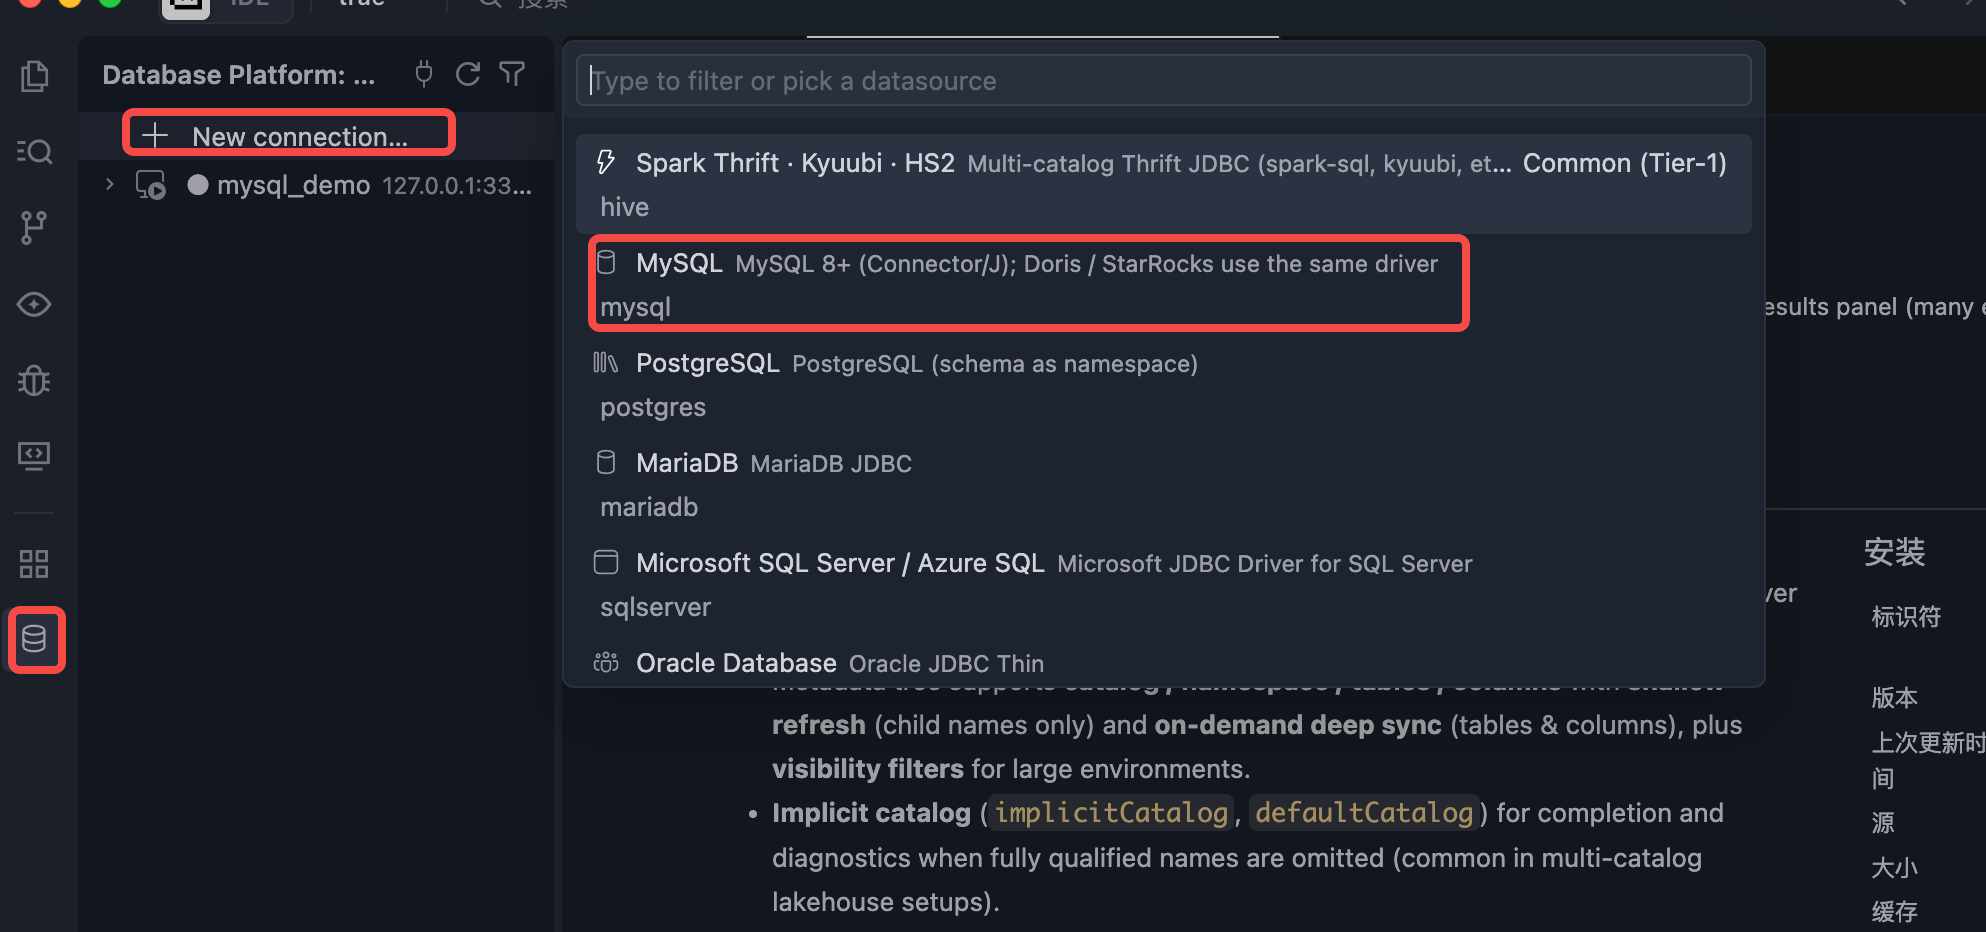Click the Microsoft SQL Server window icon
The image size is (1986, 932).
[x=606, y=562]
